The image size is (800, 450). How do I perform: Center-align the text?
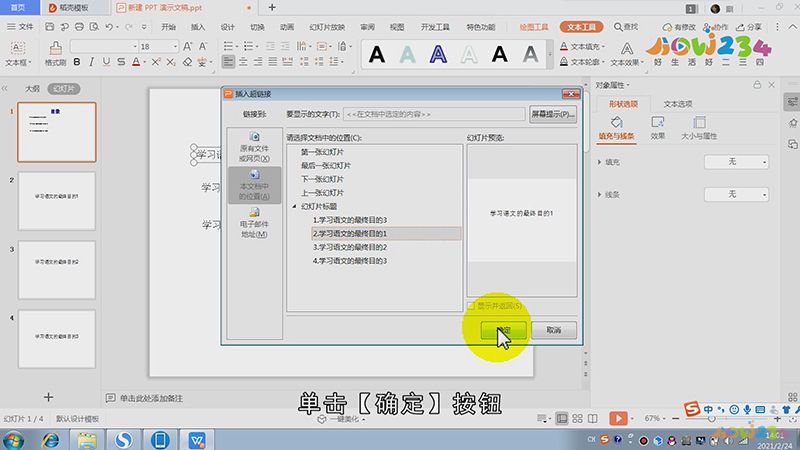(243, 62)
